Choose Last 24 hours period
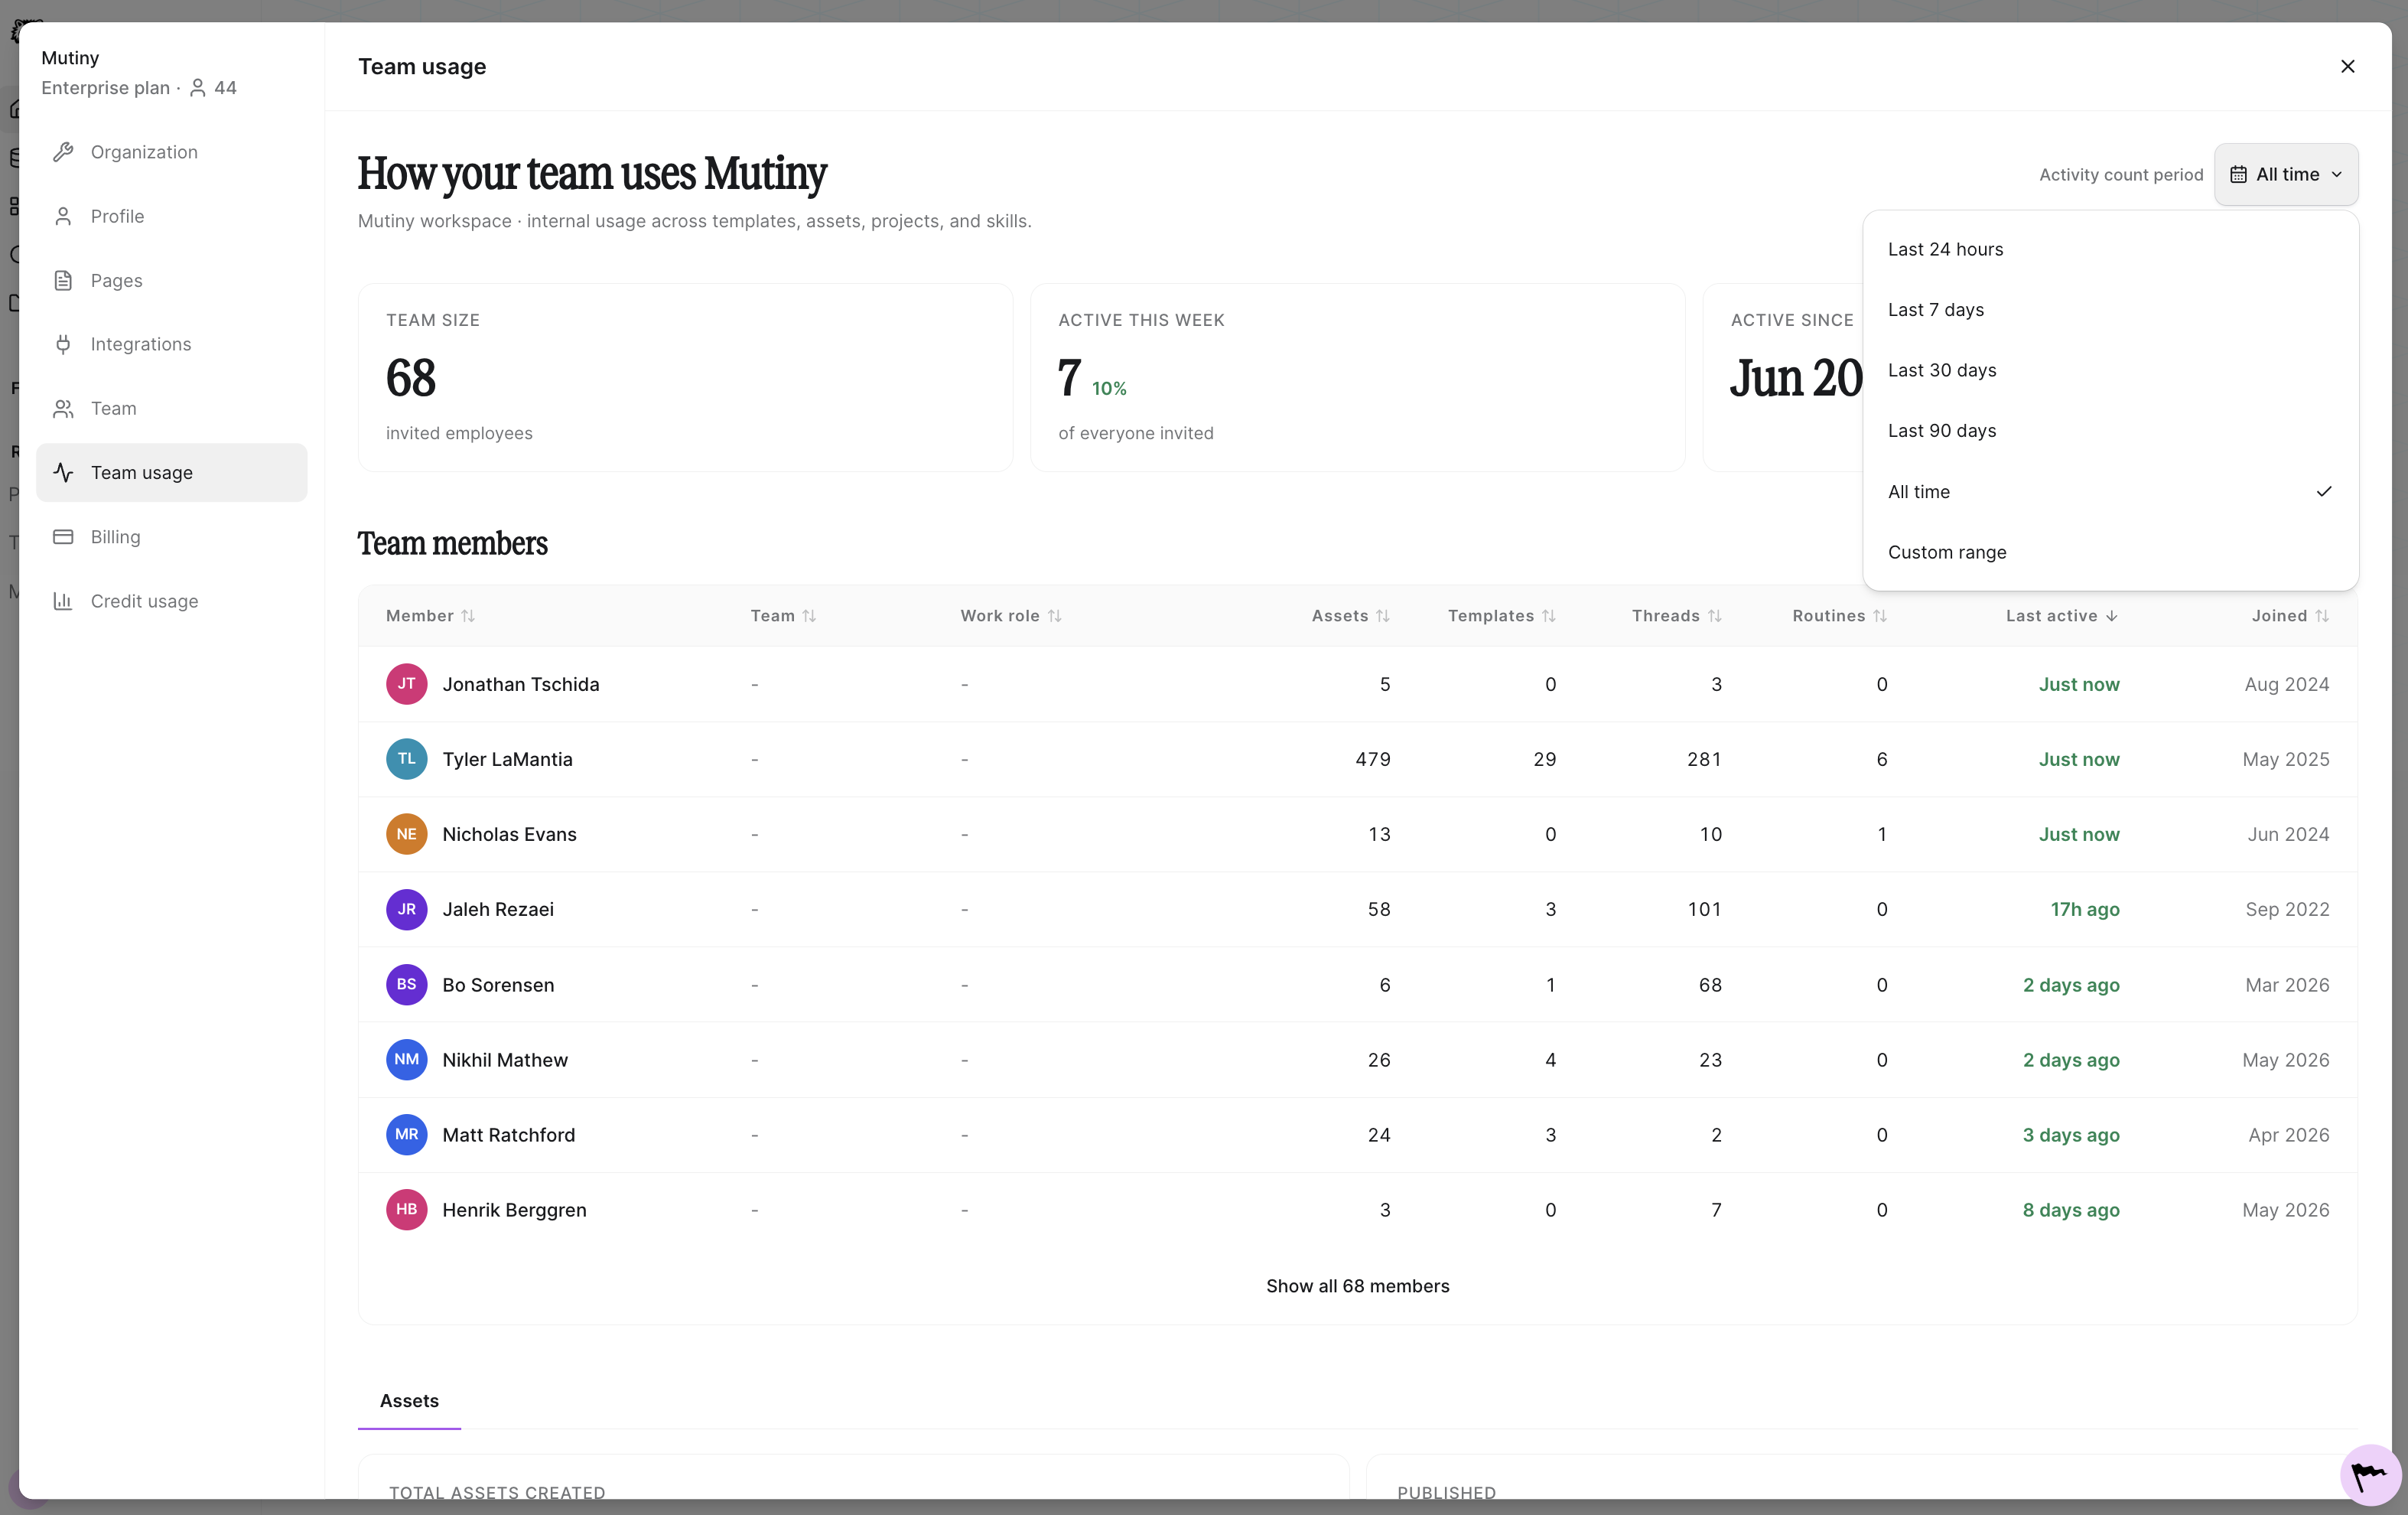This screenshot has width=2408, height=1515. click(2111, 249)
